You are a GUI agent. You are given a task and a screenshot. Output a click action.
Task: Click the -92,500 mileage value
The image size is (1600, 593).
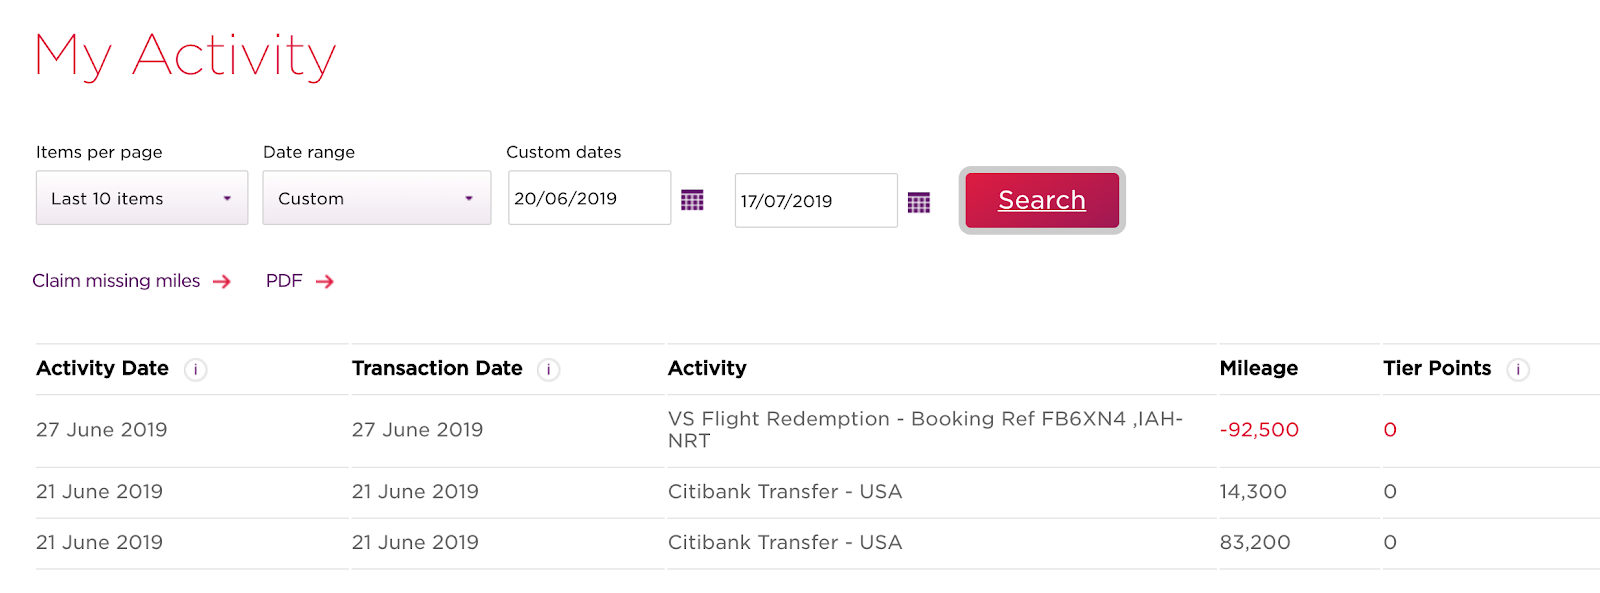pyautogui.click(x=1259, y=430)
